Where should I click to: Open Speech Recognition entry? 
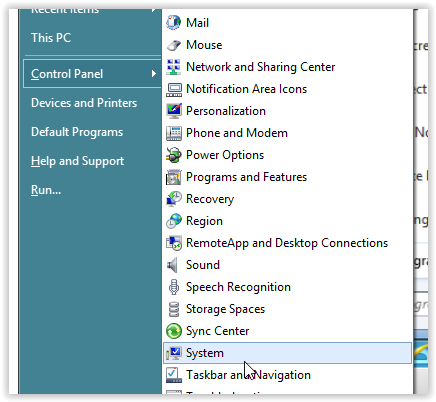[288, 287]
